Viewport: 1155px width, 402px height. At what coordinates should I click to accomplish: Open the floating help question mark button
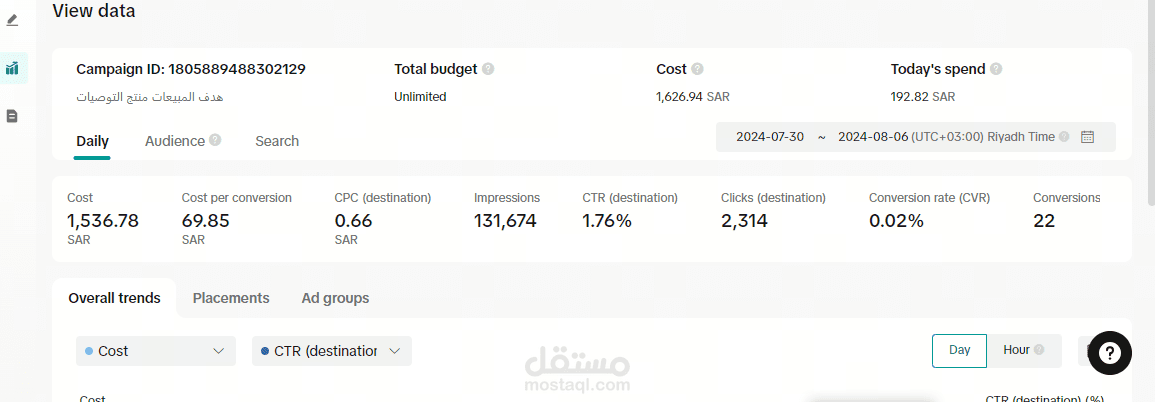coord(1110,353)
